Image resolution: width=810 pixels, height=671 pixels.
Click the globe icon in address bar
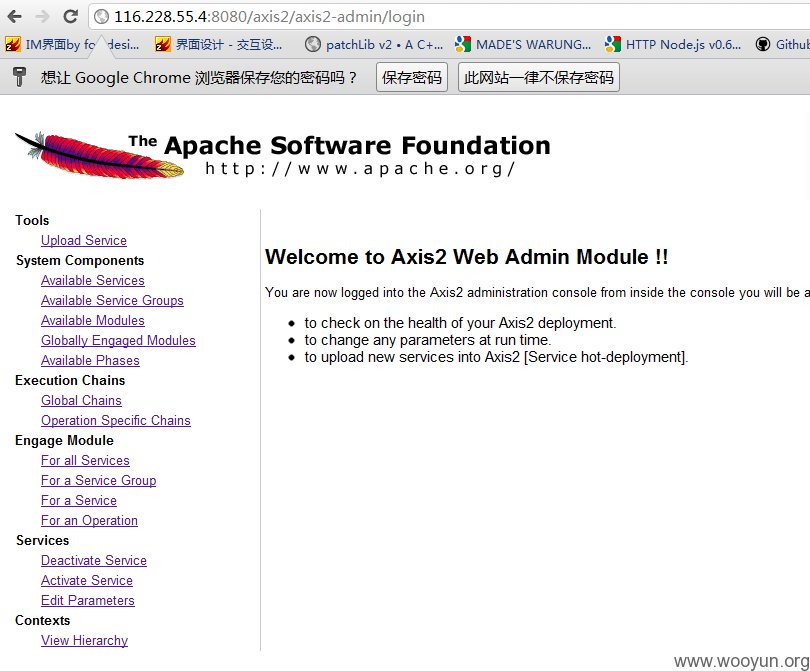click(x=102, y=17)
